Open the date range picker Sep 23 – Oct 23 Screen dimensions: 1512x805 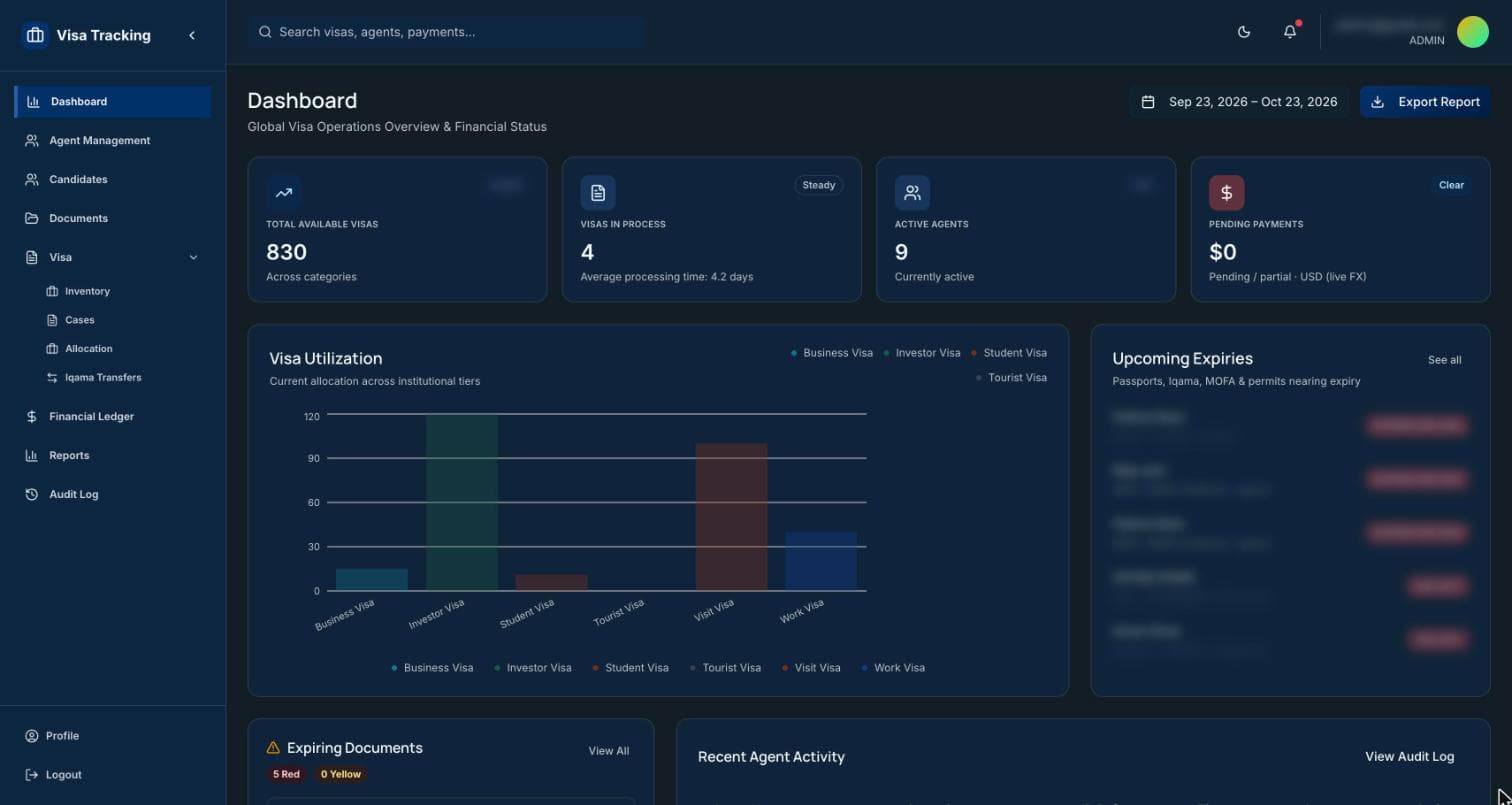(x=1239, y=102)
